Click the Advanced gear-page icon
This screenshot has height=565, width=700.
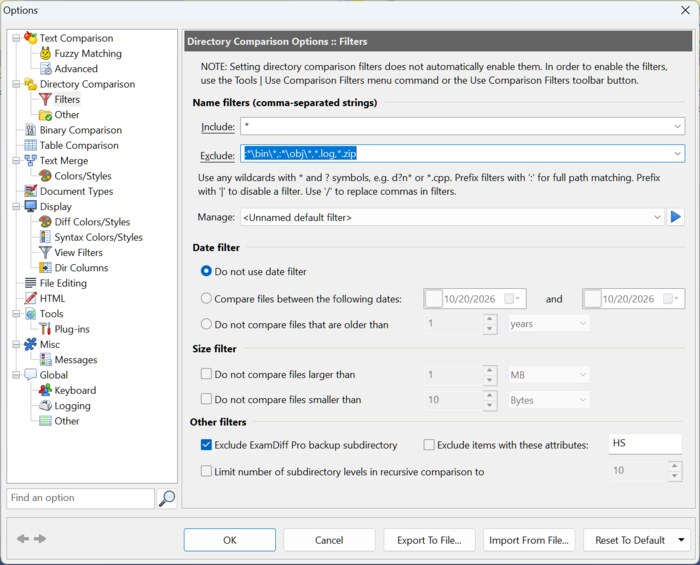45,69
